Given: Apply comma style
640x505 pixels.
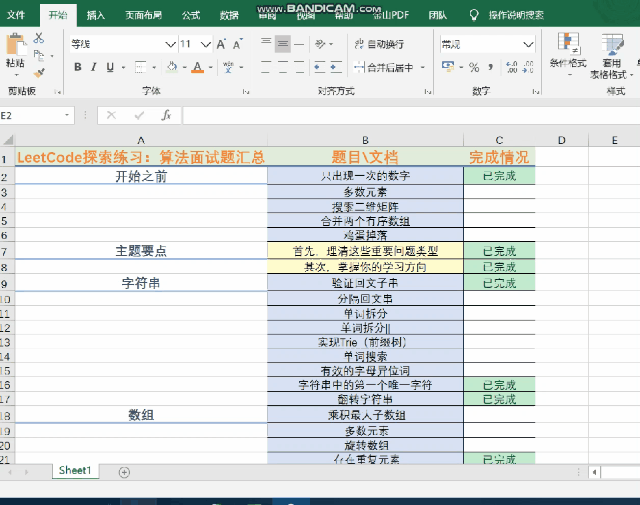Looking at the screenshot, I should point(491,67).
